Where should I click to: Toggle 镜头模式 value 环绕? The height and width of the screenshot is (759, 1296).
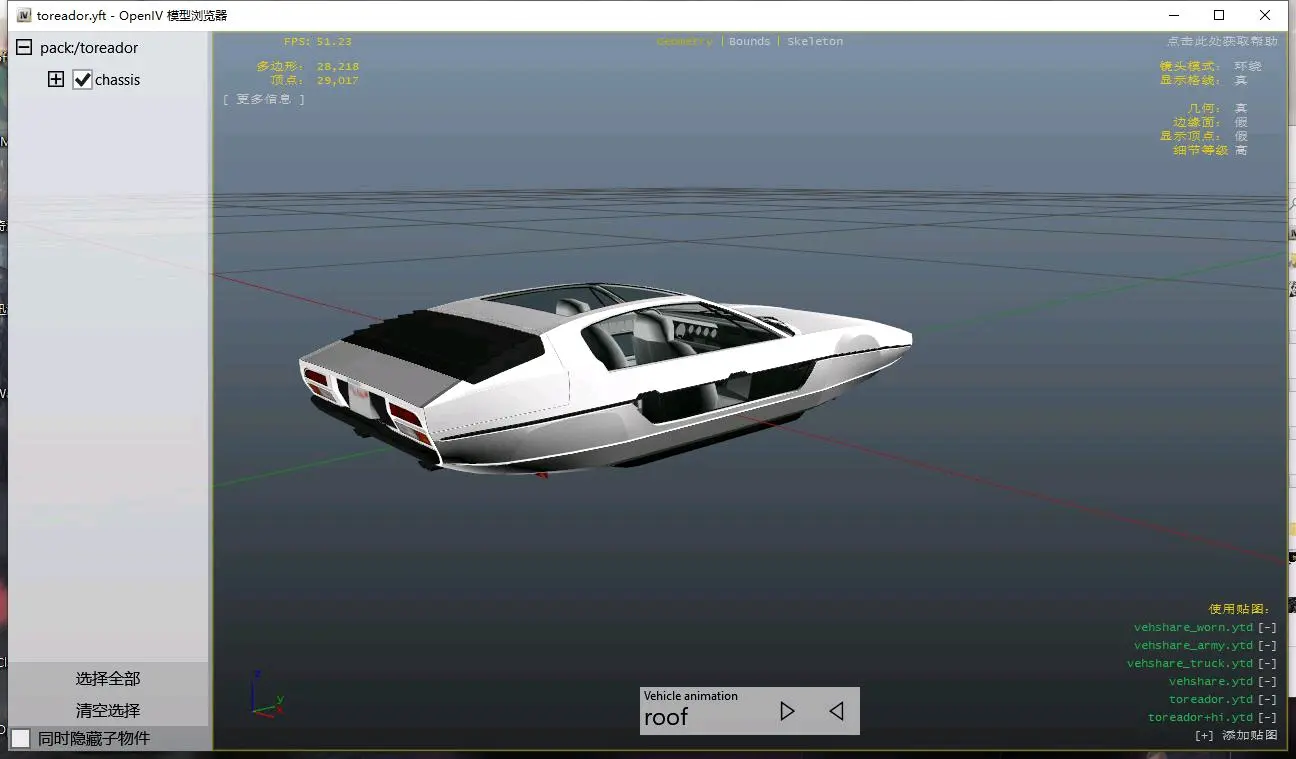1248,66
